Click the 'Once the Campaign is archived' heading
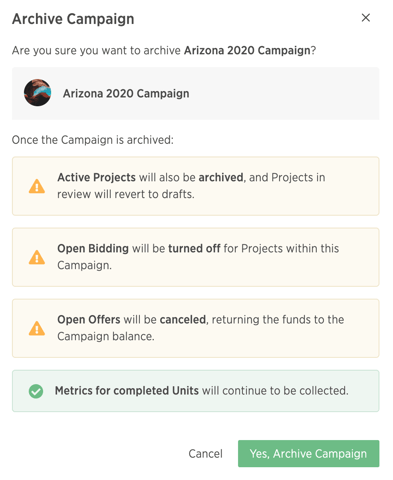The width and height of the screenshot is (393, 480). coord(93,140)
